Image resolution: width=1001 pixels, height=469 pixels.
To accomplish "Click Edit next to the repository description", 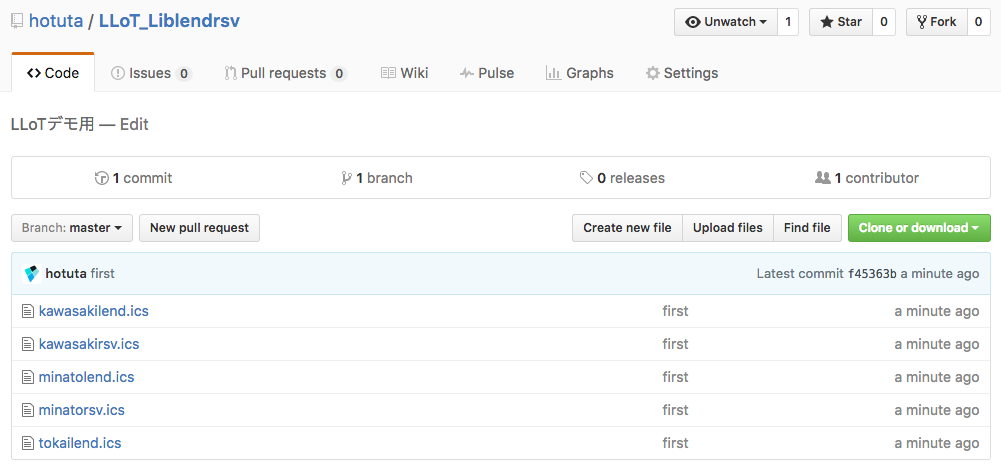I will (x=134, y=124).
